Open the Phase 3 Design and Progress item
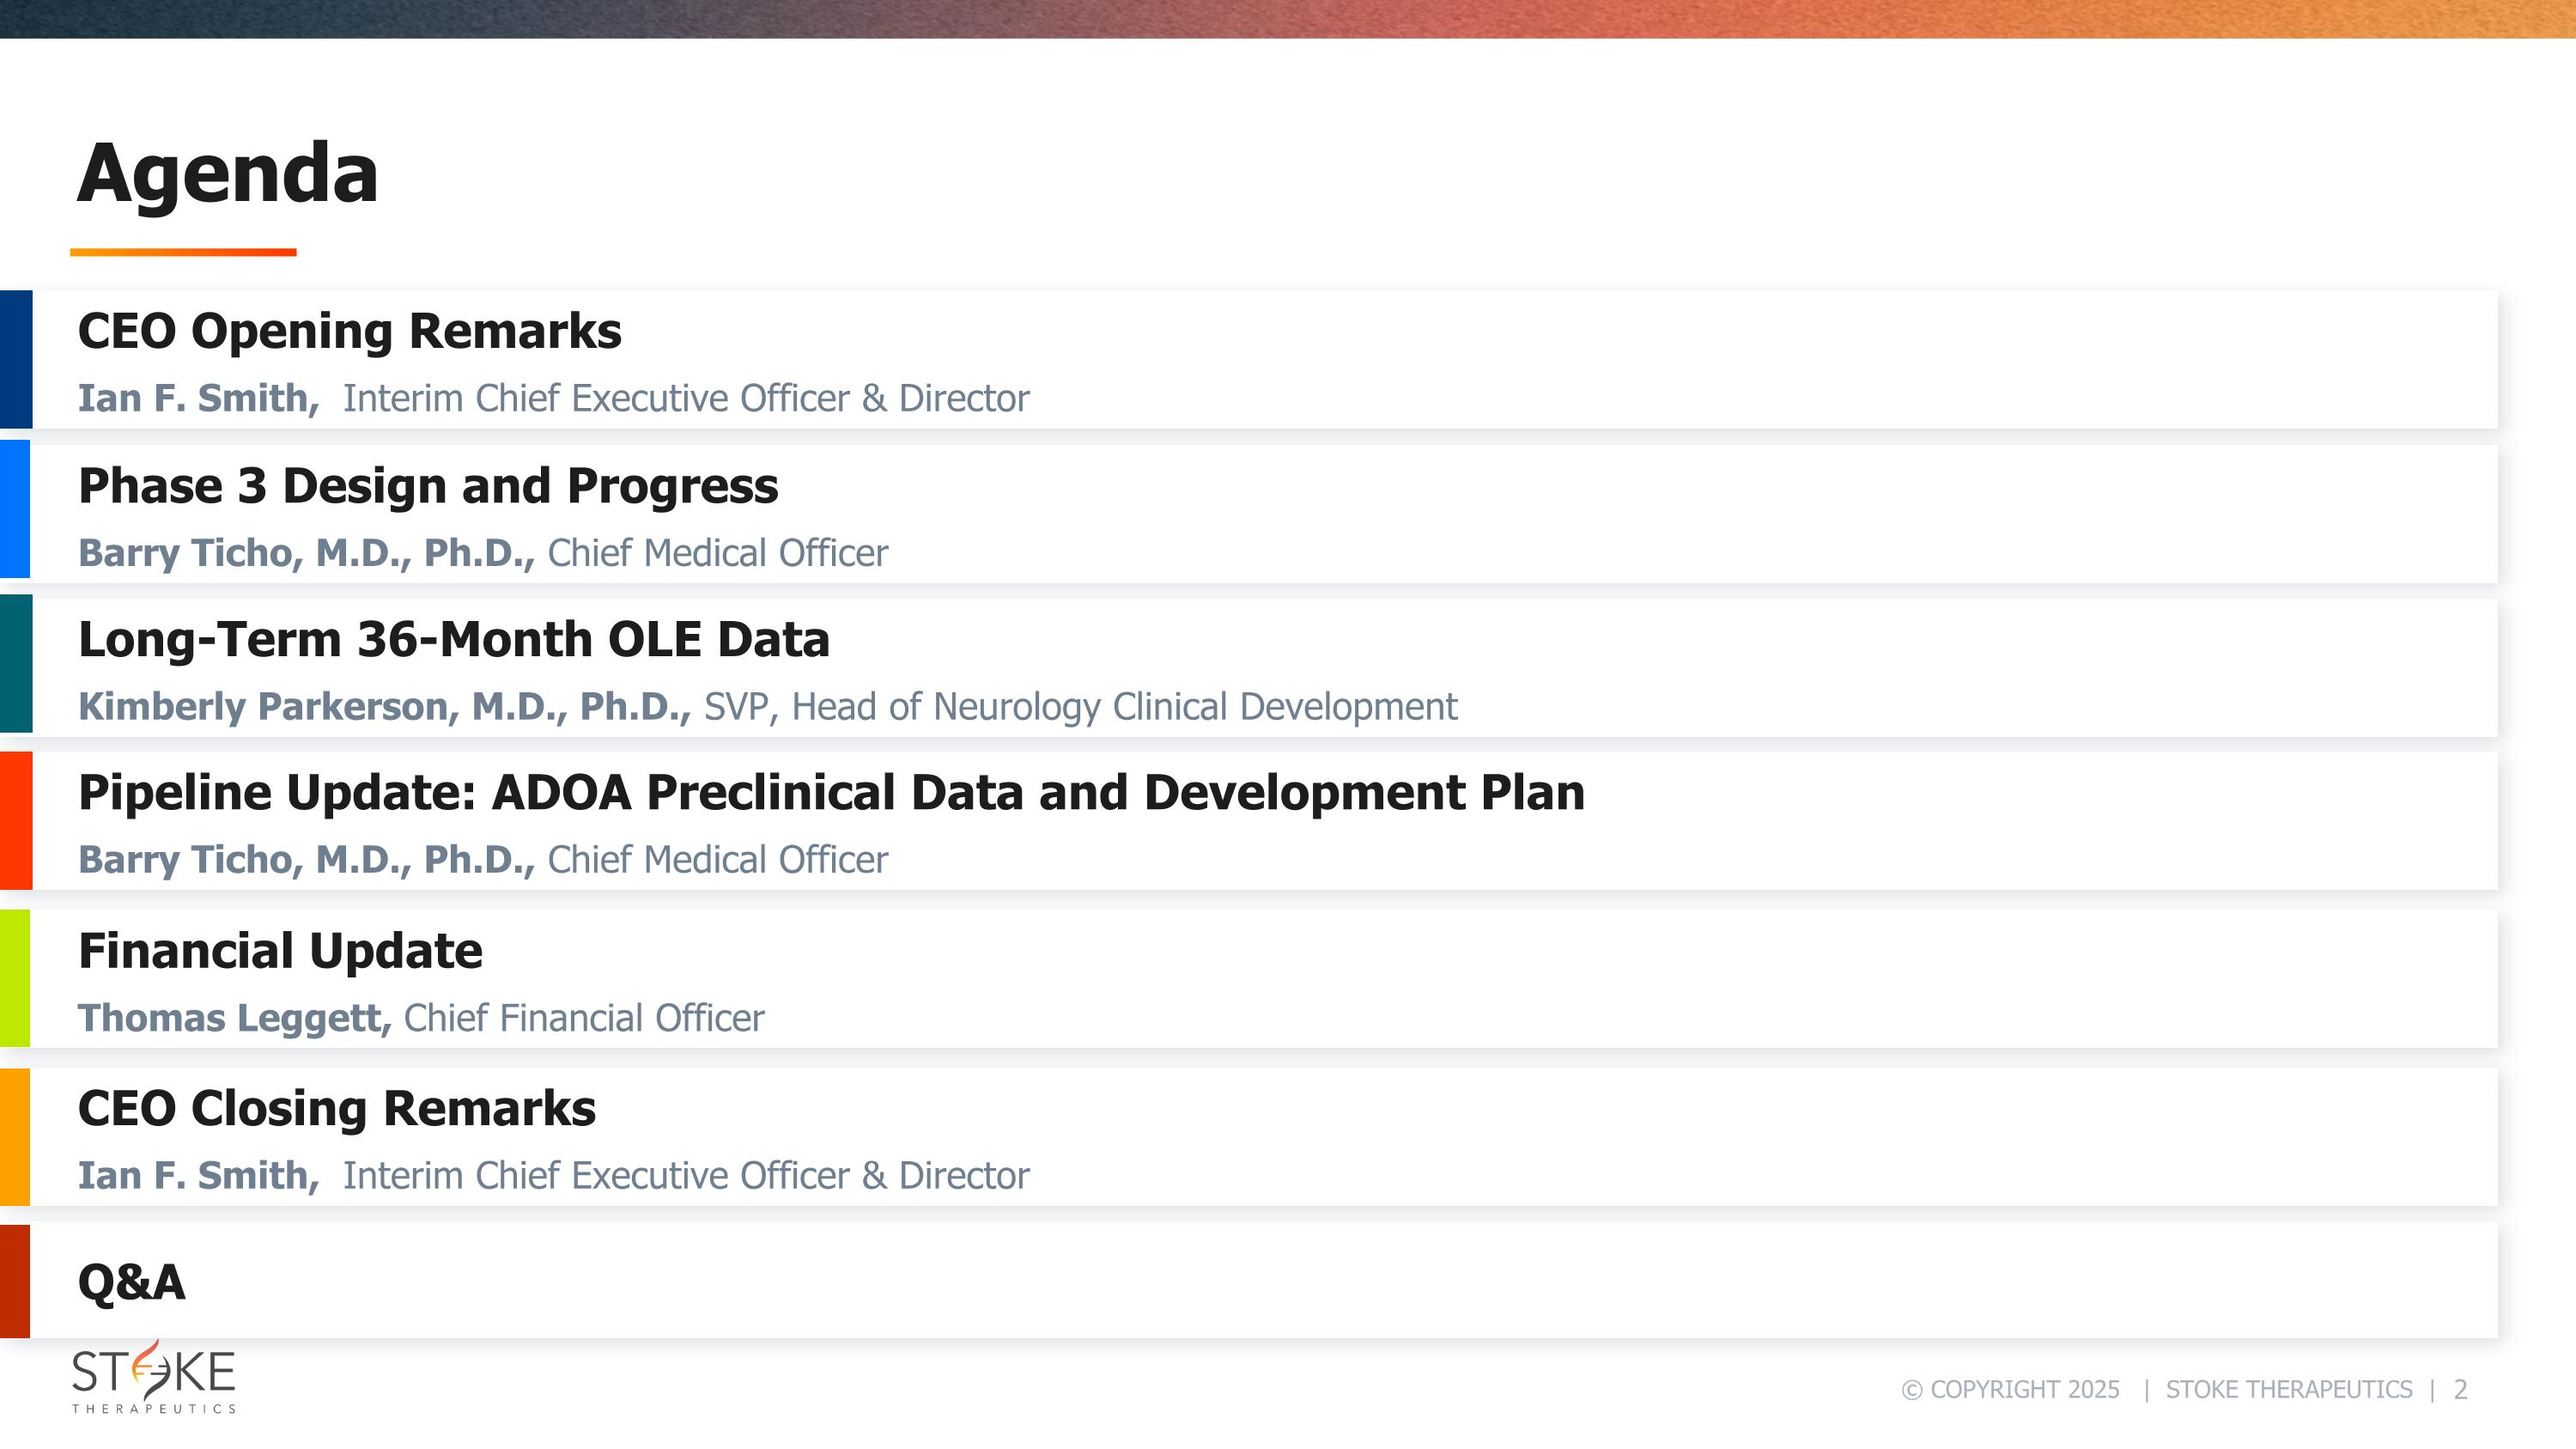Viewport: 2576px width, 1449px height. [428, 486]
